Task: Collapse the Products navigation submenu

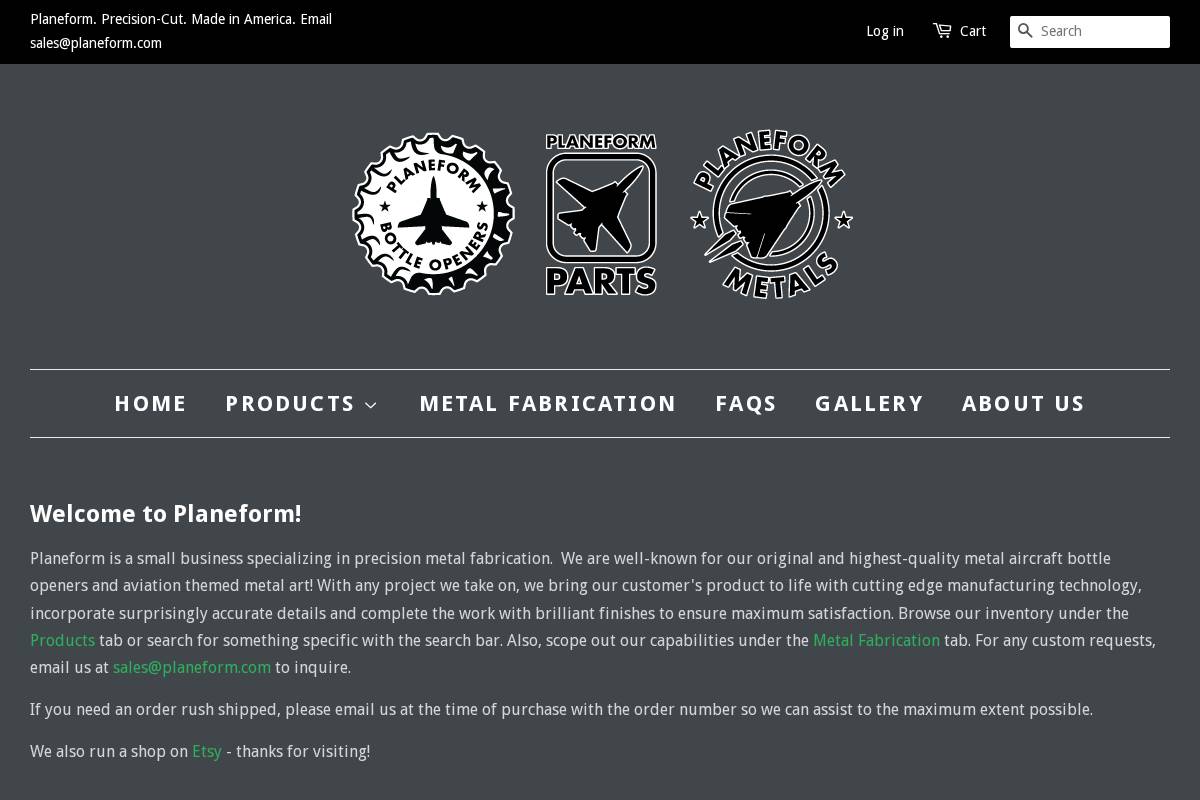Action: pos(370,404)
